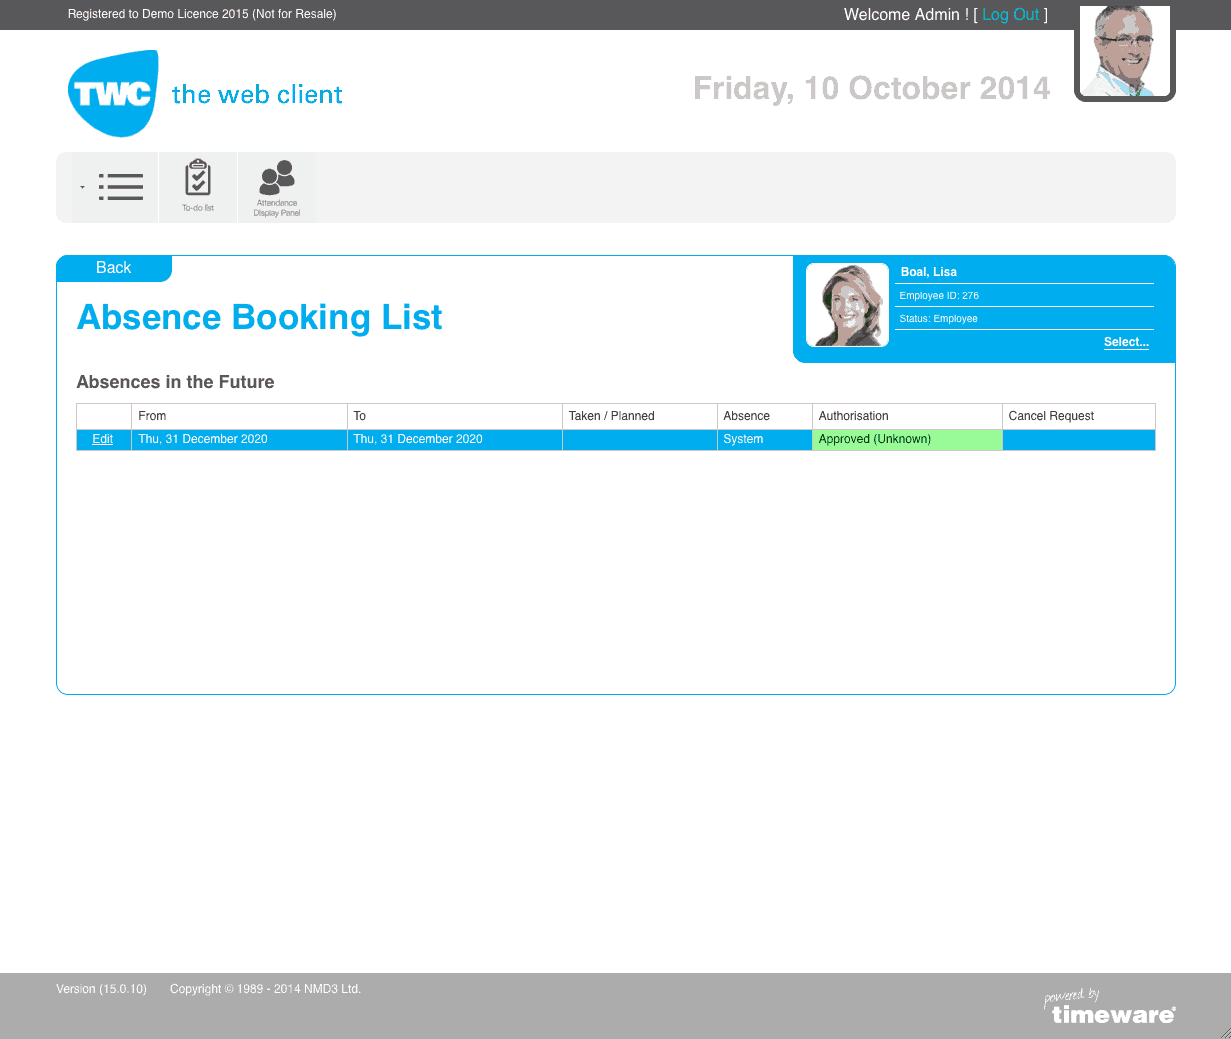1231x1039 pixels.
Task: Click the Copyright 1989 - 2014 NMD3 text
Action: coord(265,989)
